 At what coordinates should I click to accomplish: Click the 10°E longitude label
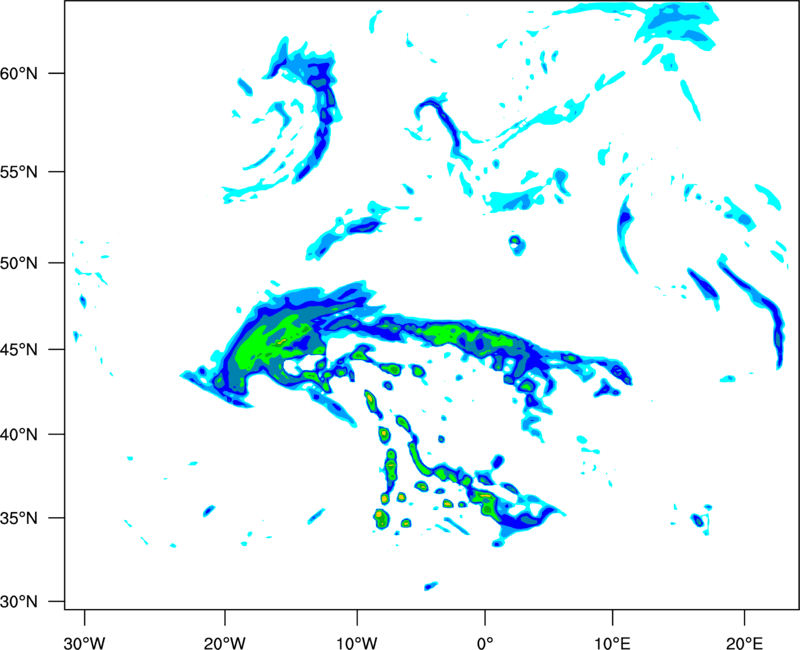pyautogui.click(x=612, y=643)
